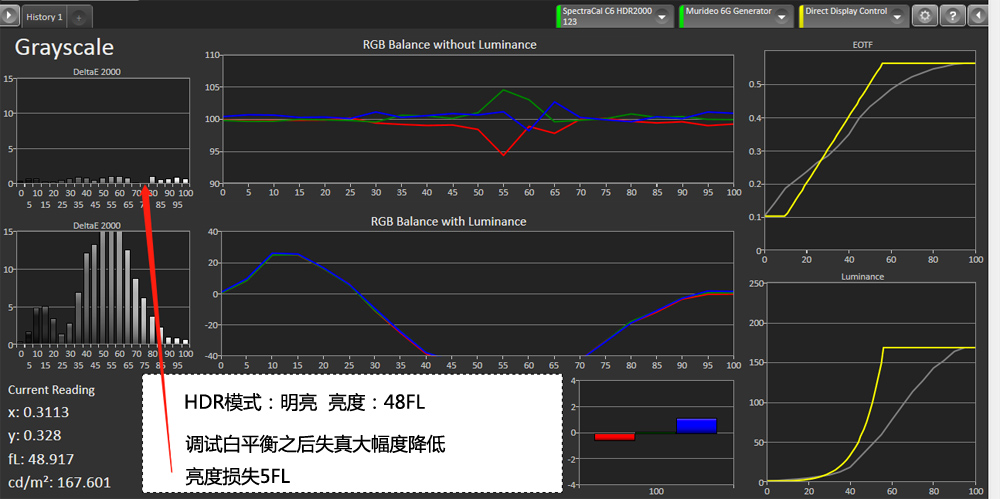The image size is (1000, 499).
Task: Add a new history tab with plus
Action: click(x=79, y=18)
